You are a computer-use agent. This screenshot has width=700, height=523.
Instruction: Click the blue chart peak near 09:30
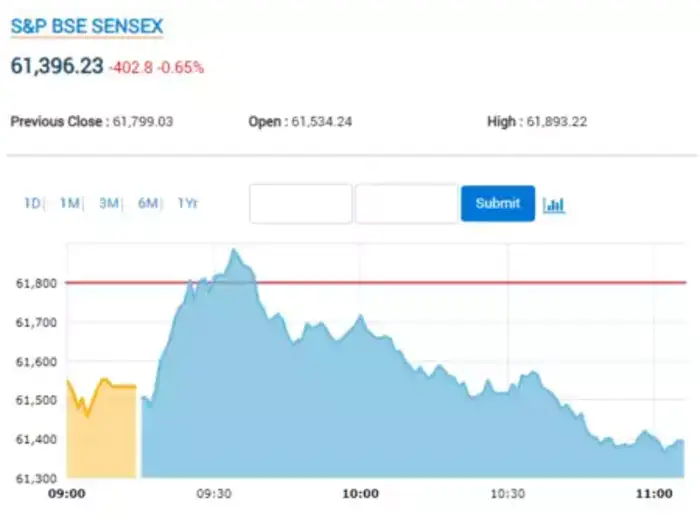coord(236,254)
